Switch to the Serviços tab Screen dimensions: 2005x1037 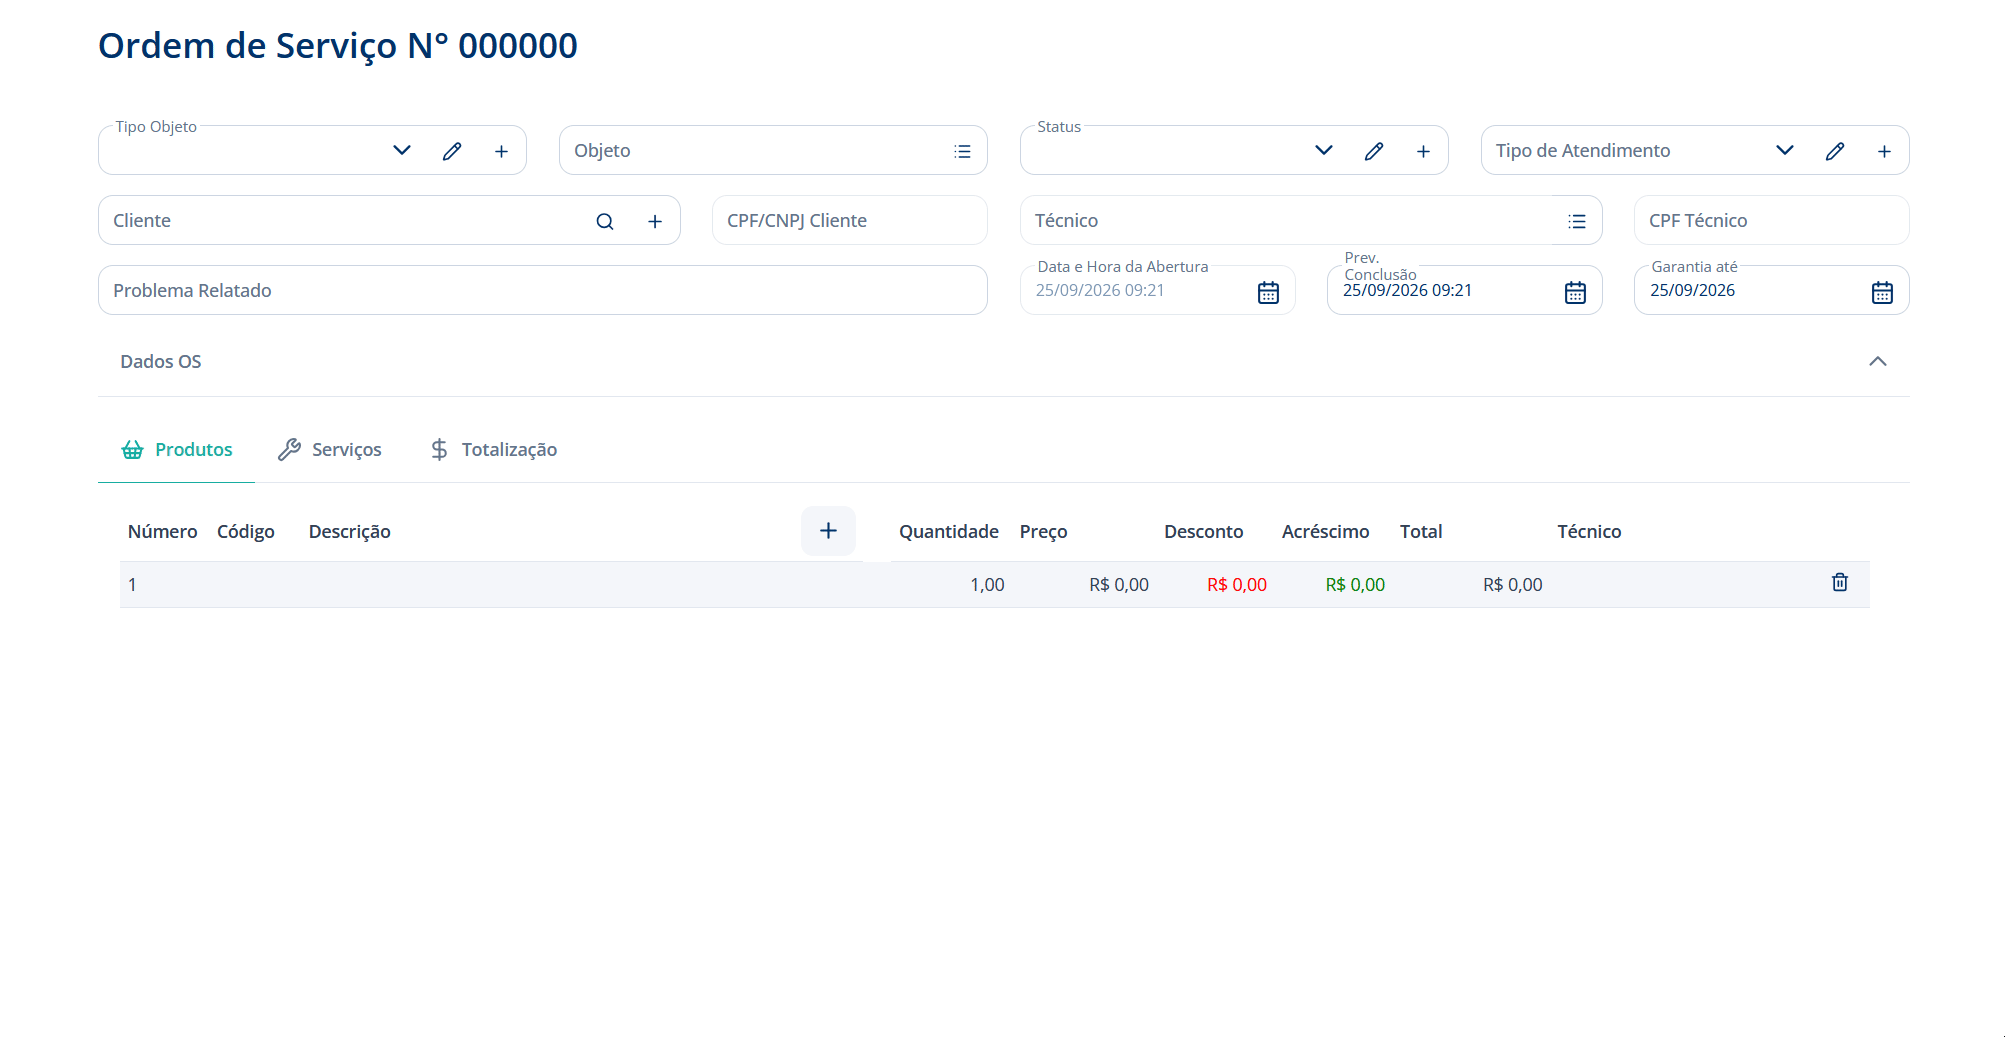[330, 450]
